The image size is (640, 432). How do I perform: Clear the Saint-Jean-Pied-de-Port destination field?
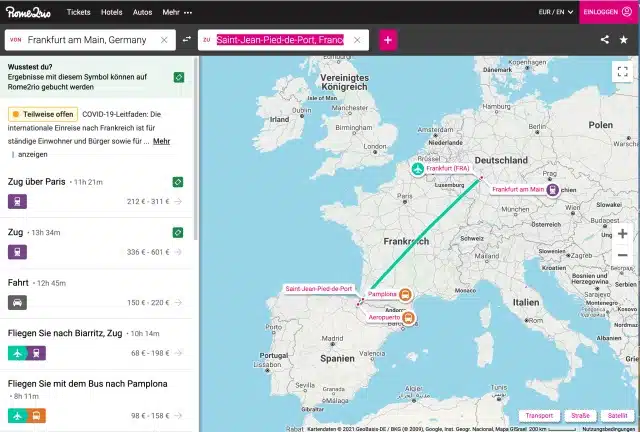pyautogui.click(x=357, y=40)
